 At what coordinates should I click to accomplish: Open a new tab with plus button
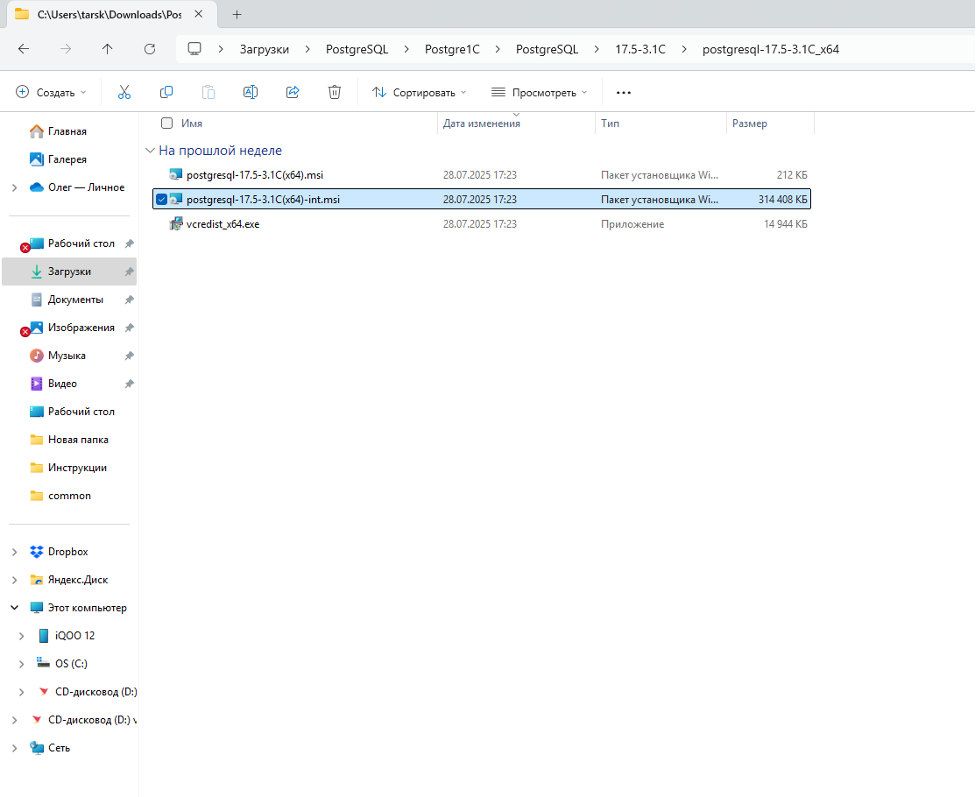pyautogui.click(x=237, y=14)
